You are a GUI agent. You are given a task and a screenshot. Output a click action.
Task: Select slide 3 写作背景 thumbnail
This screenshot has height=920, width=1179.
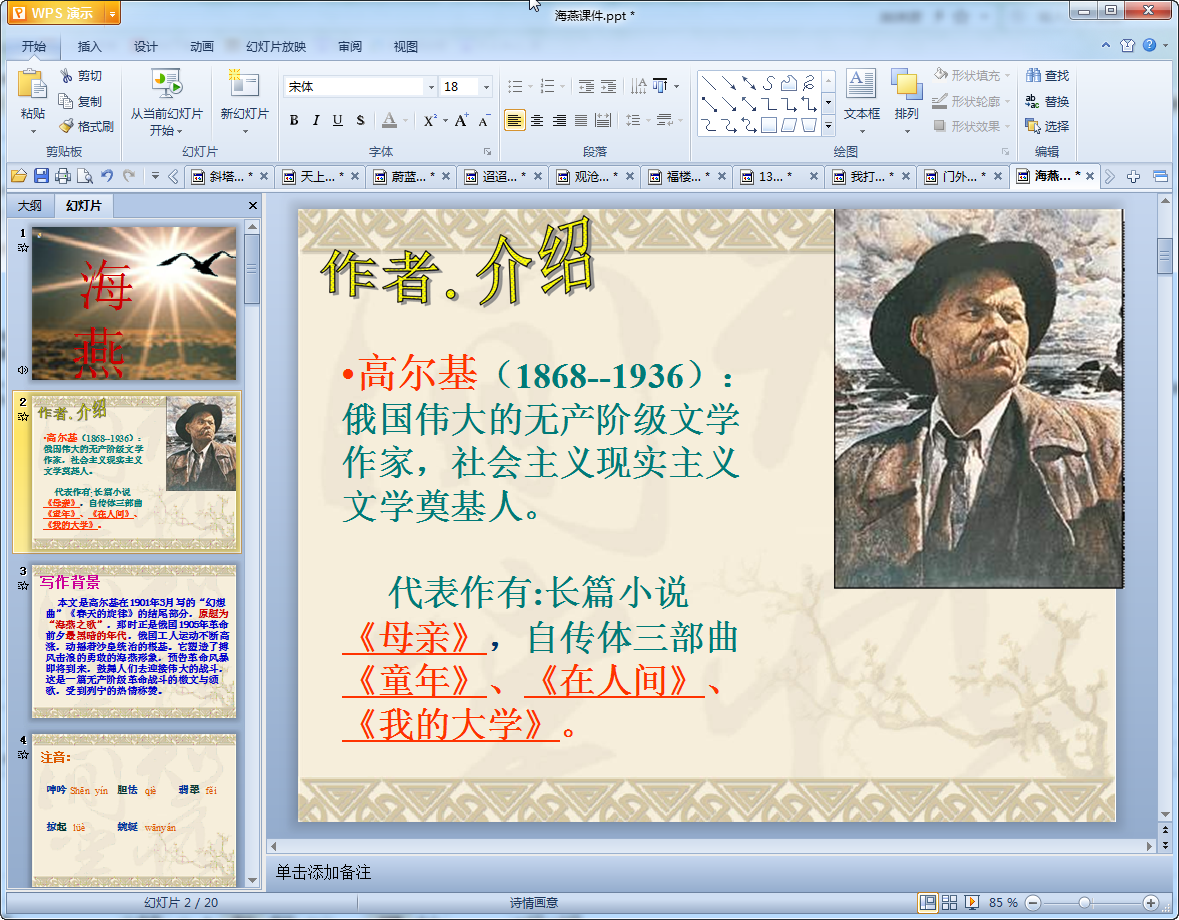coord(134,641)
